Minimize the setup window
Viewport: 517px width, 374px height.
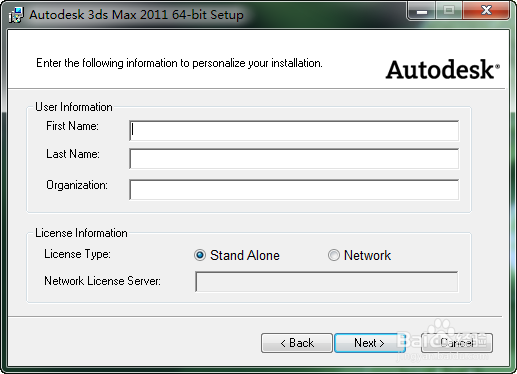[x=422, y=11]
